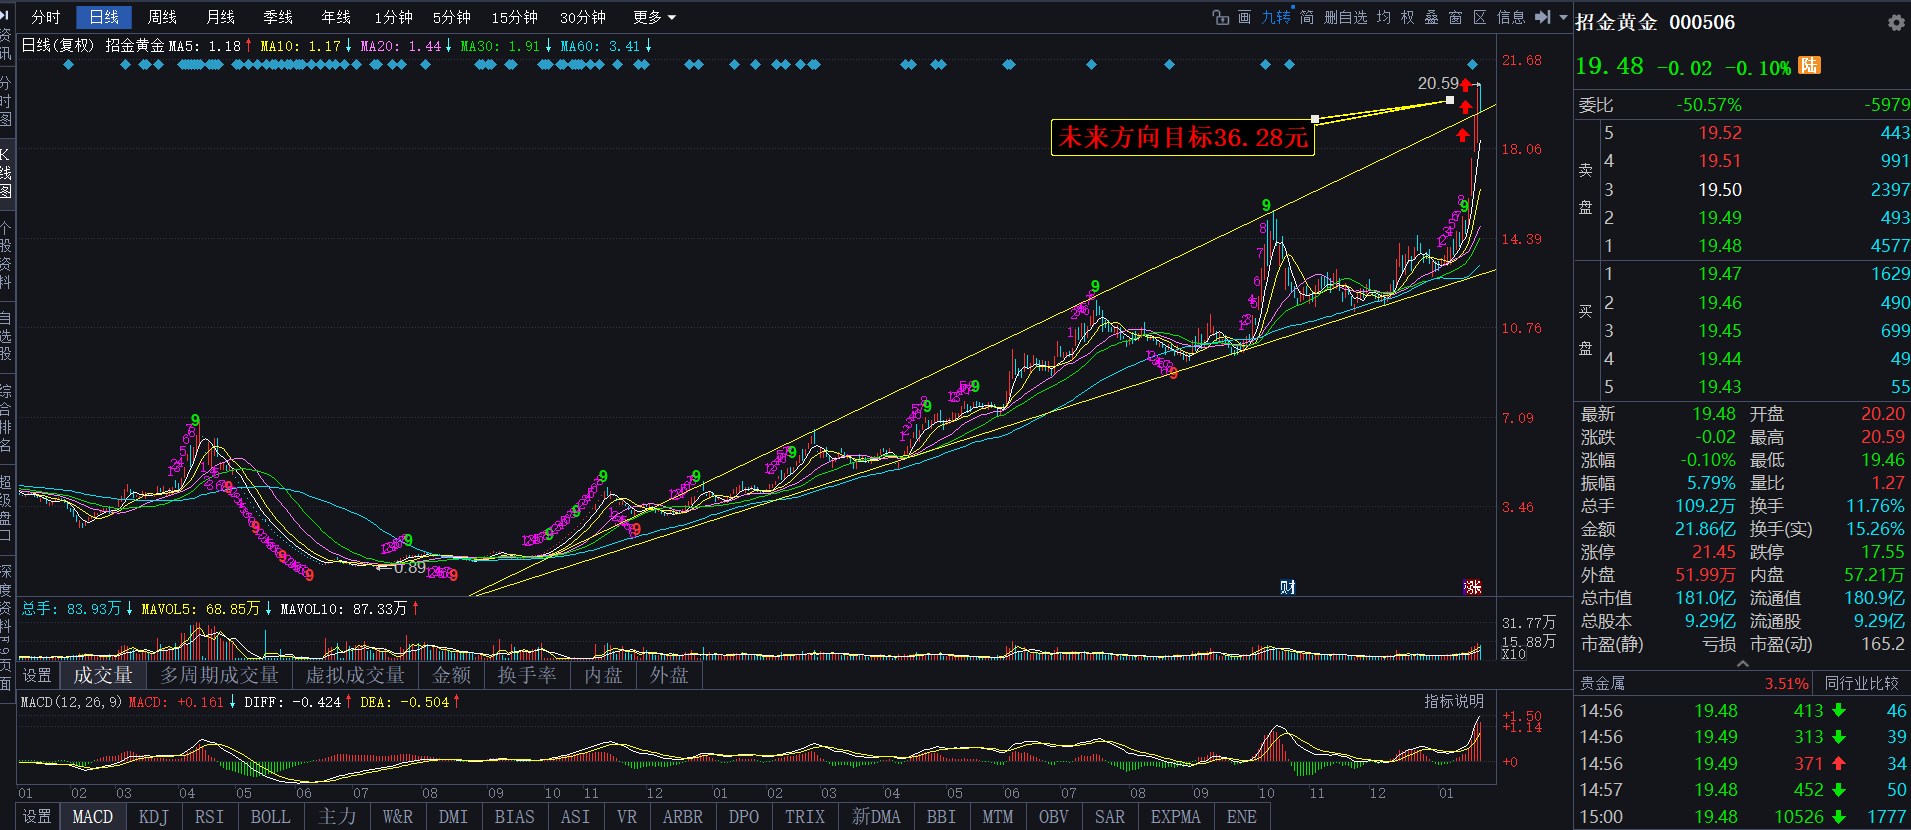The width and height of the screenshot is (1911, 830).
Task: Select the KDJ indicator tab
Action: pos(153,817)
